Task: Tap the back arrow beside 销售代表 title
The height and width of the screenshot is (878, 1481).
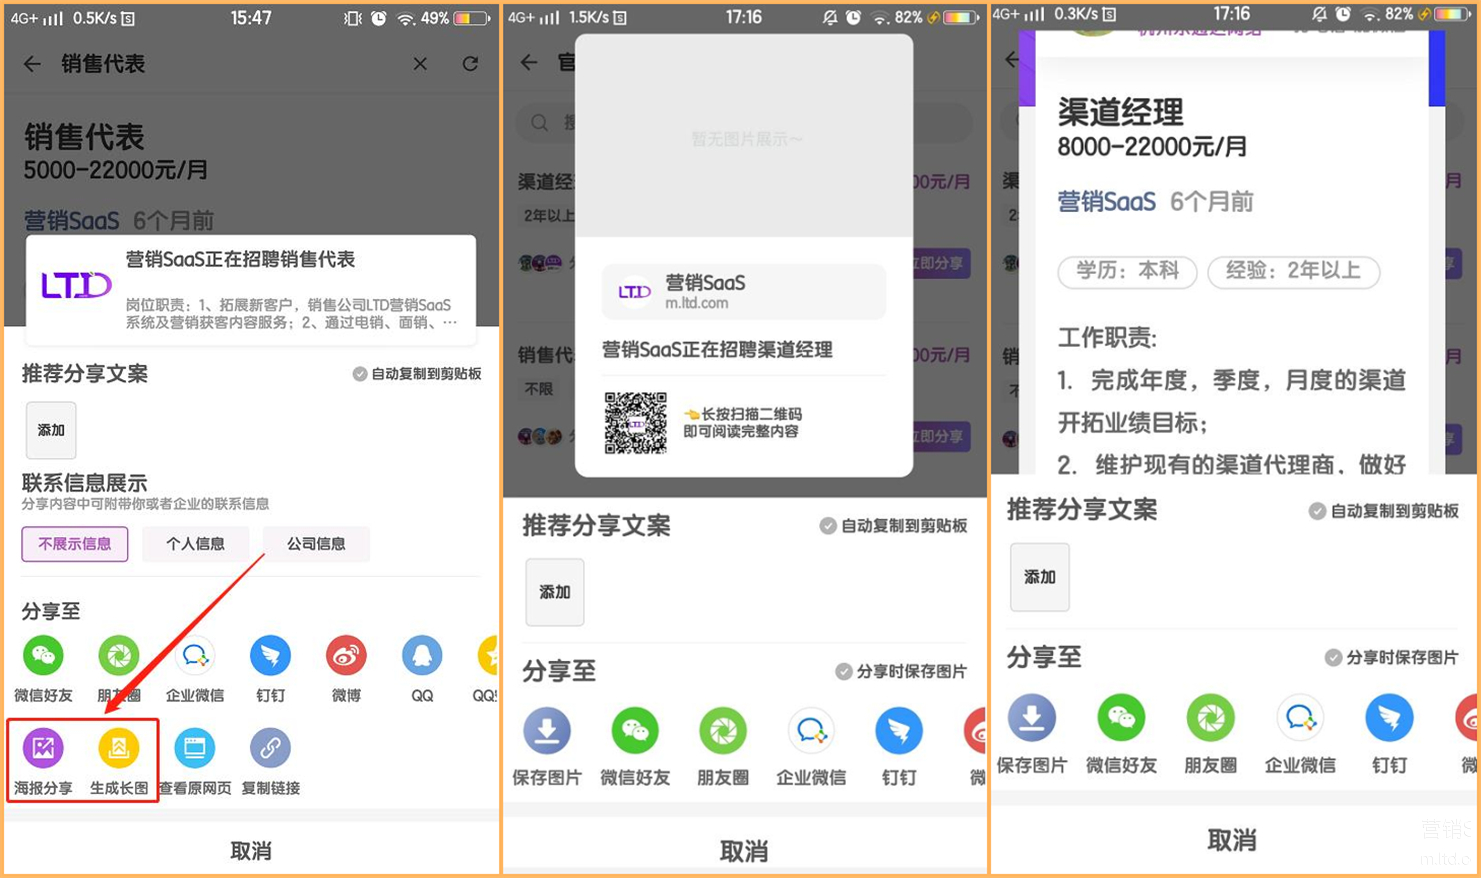Action: coord(32,64)
